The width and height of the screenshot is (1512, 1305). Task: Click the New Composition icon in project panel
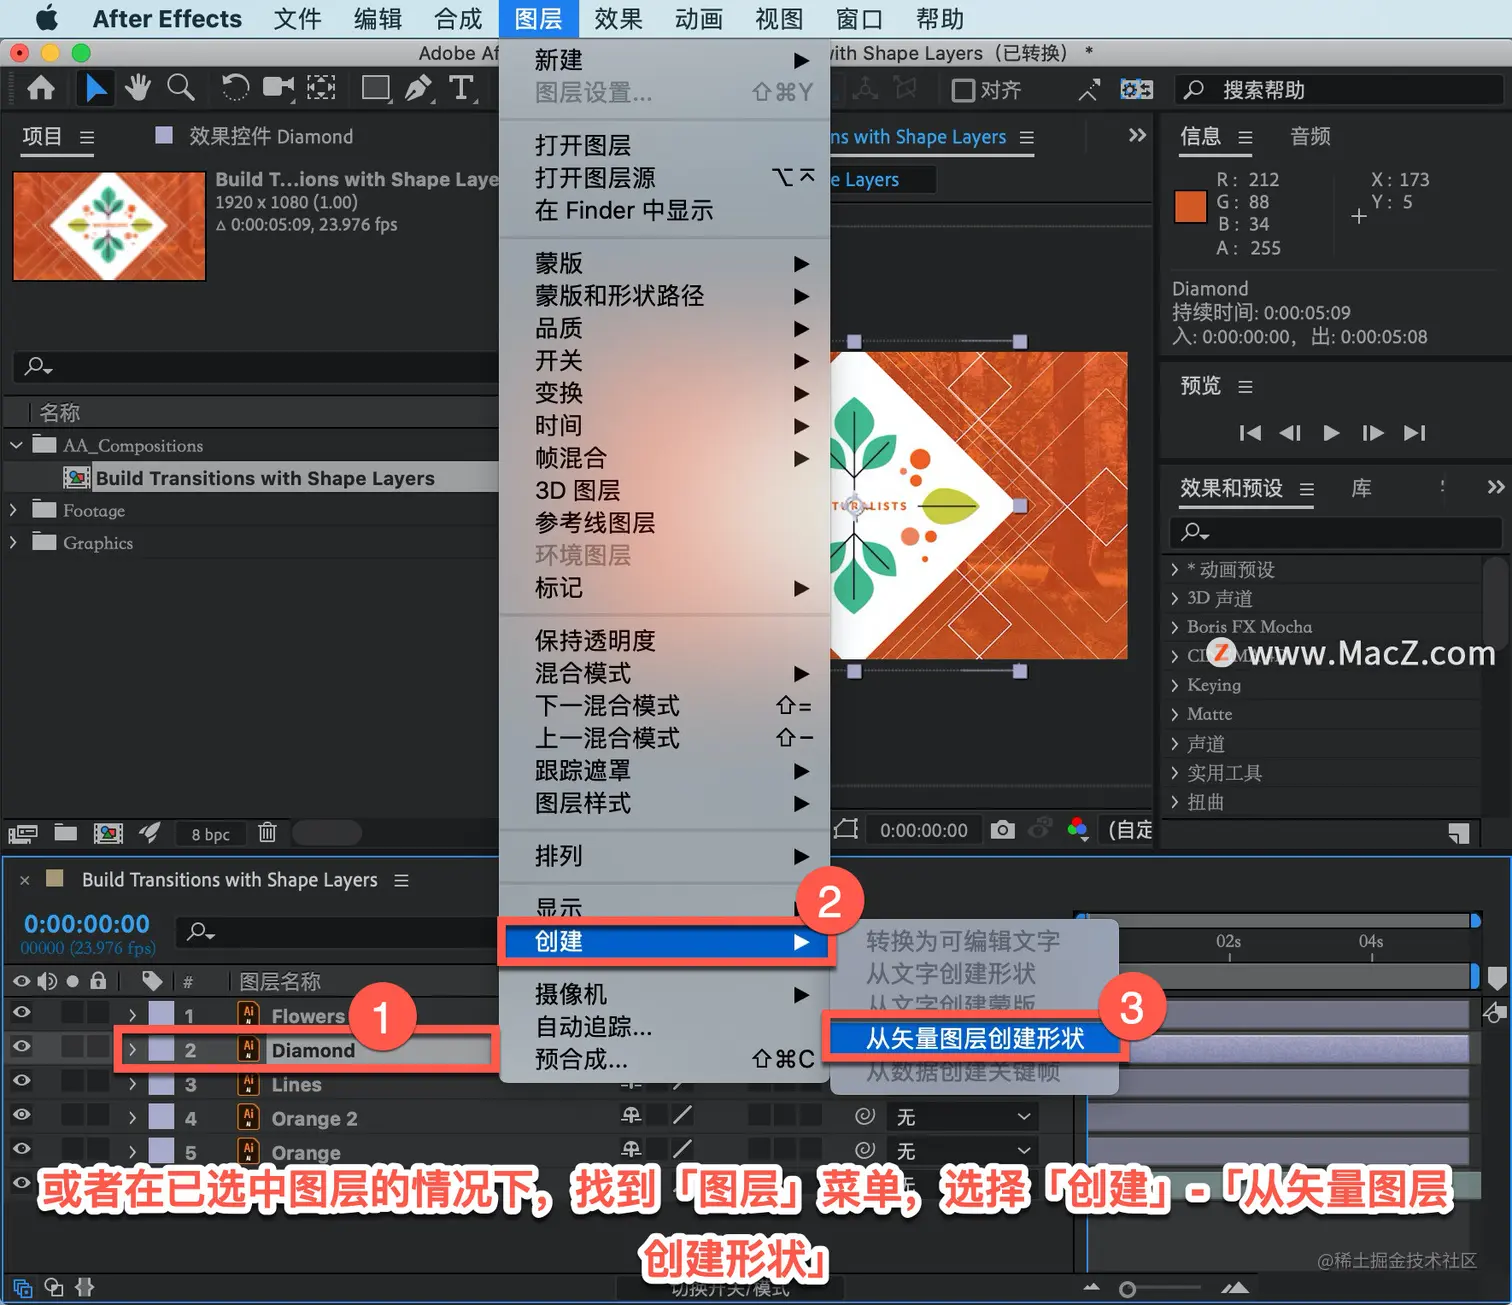pos(108,833)
